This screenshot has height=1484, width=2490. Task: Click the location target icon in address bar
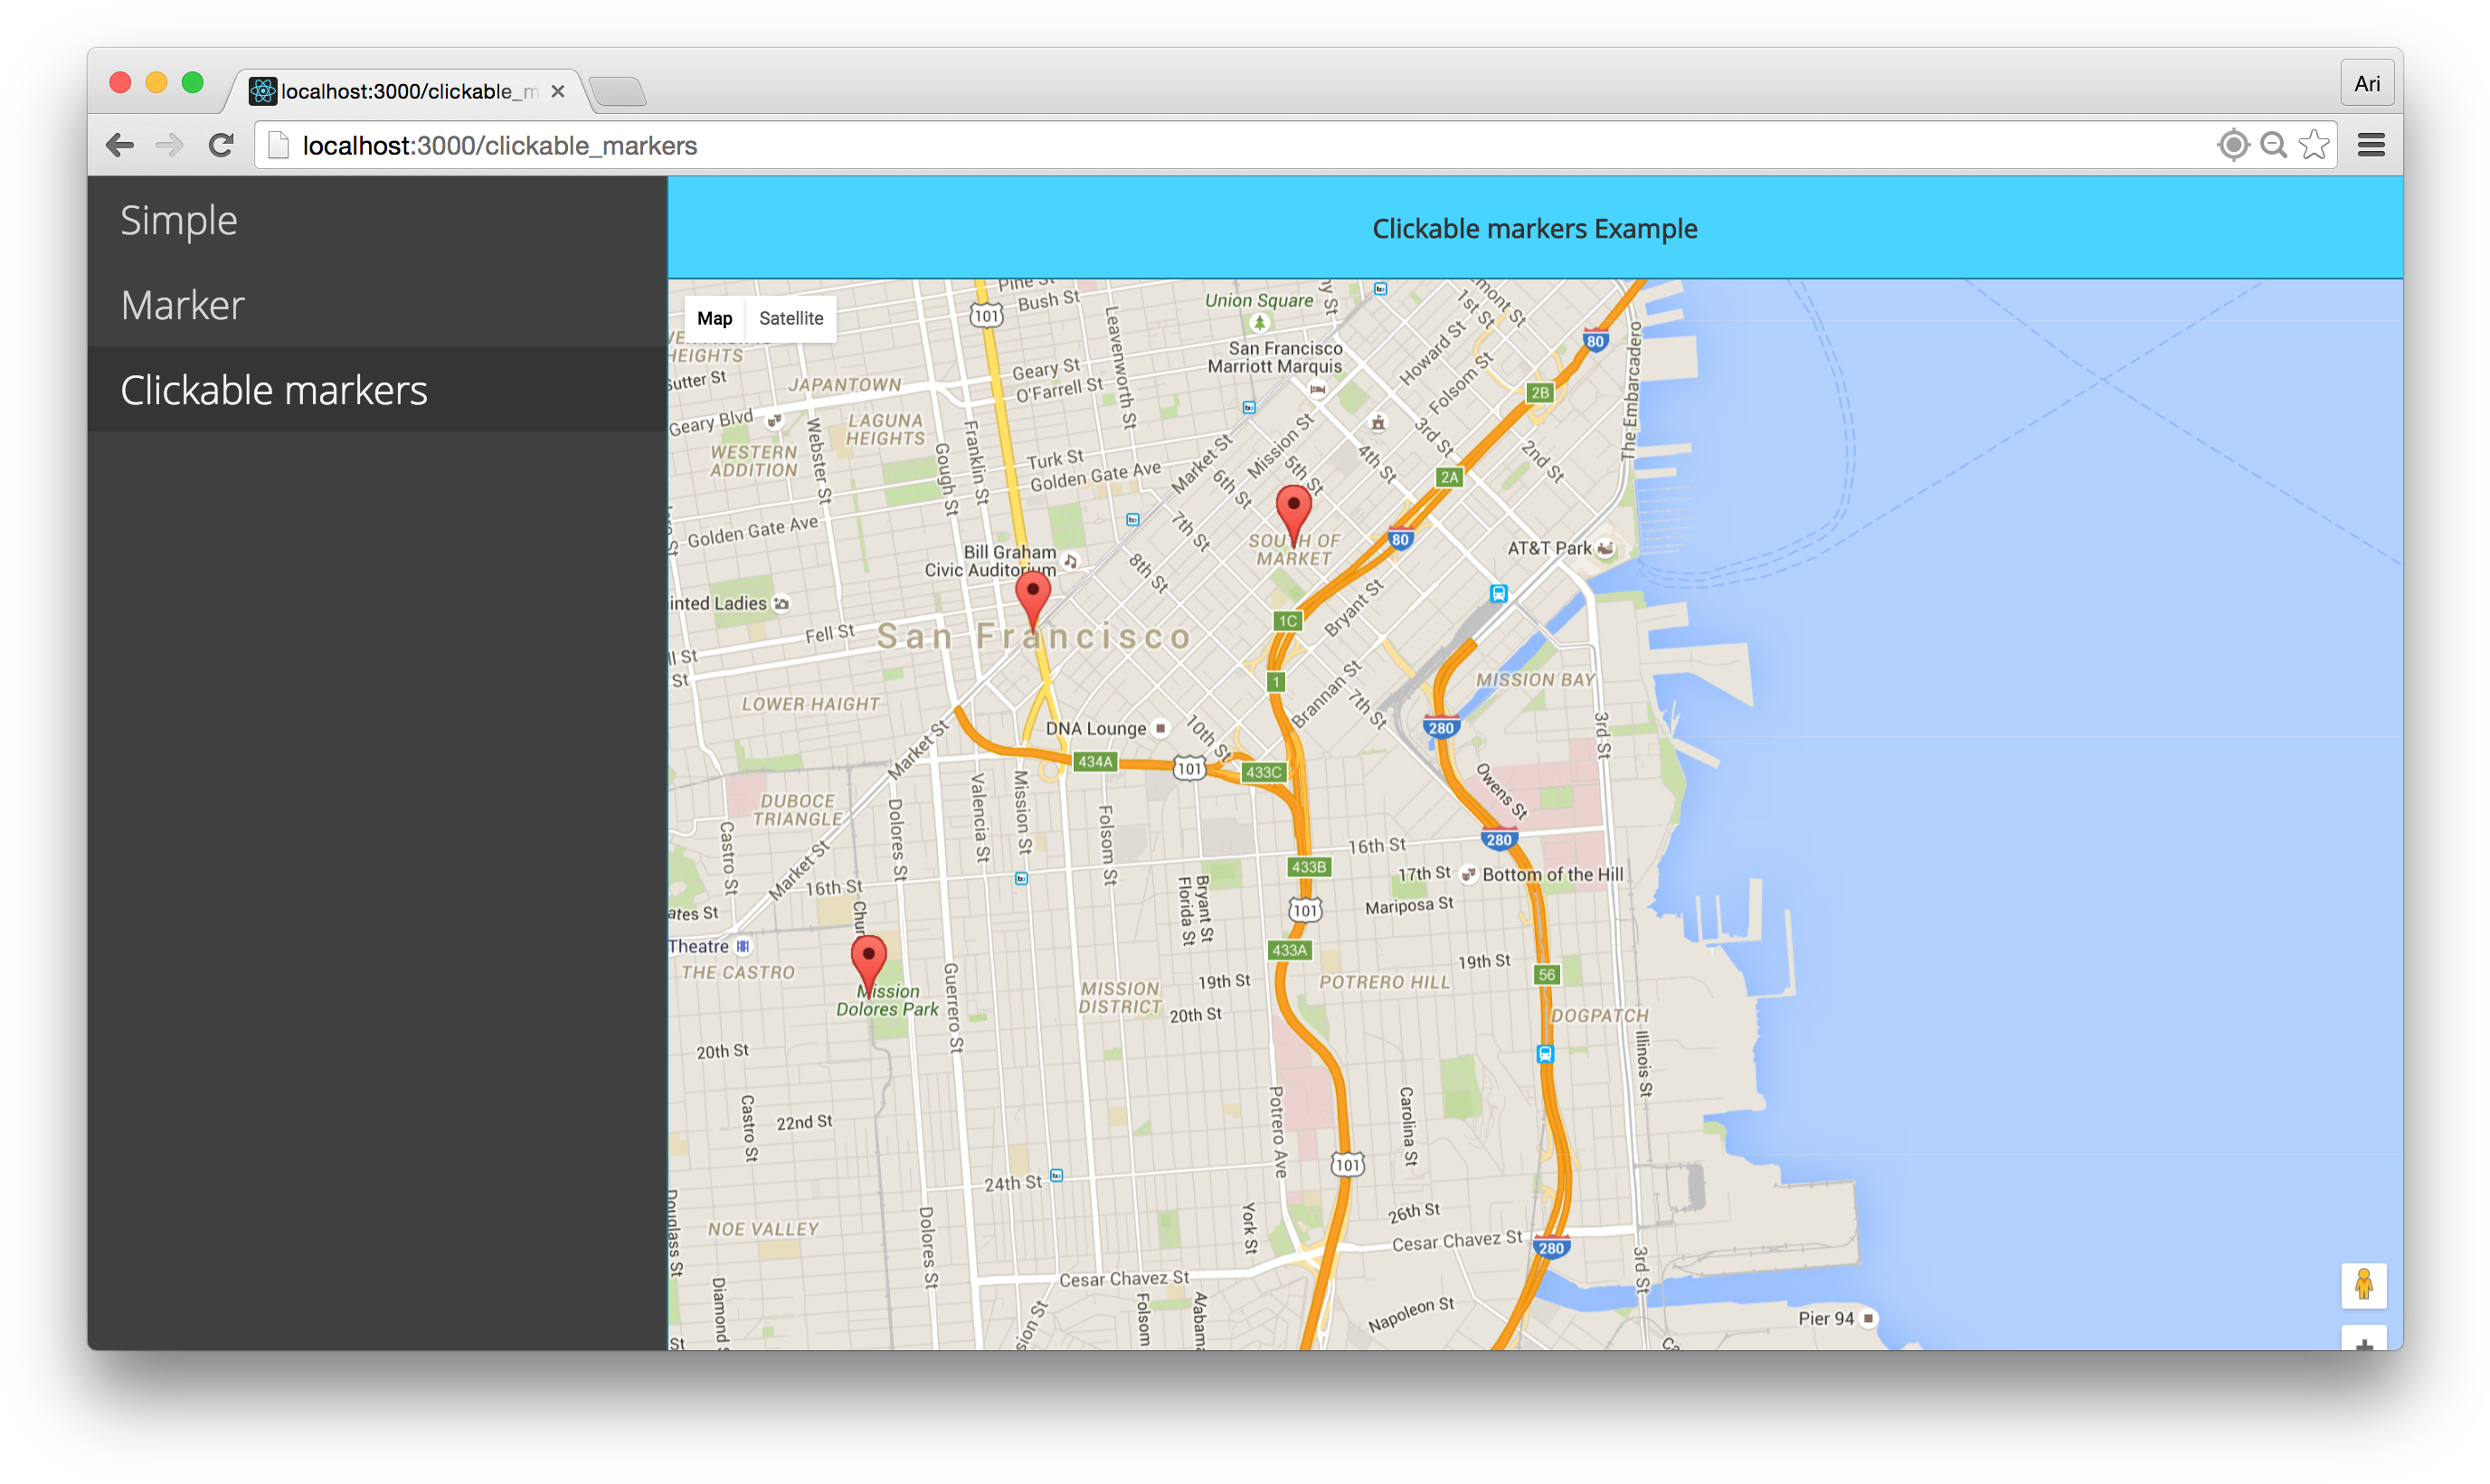click(2233, 146)
